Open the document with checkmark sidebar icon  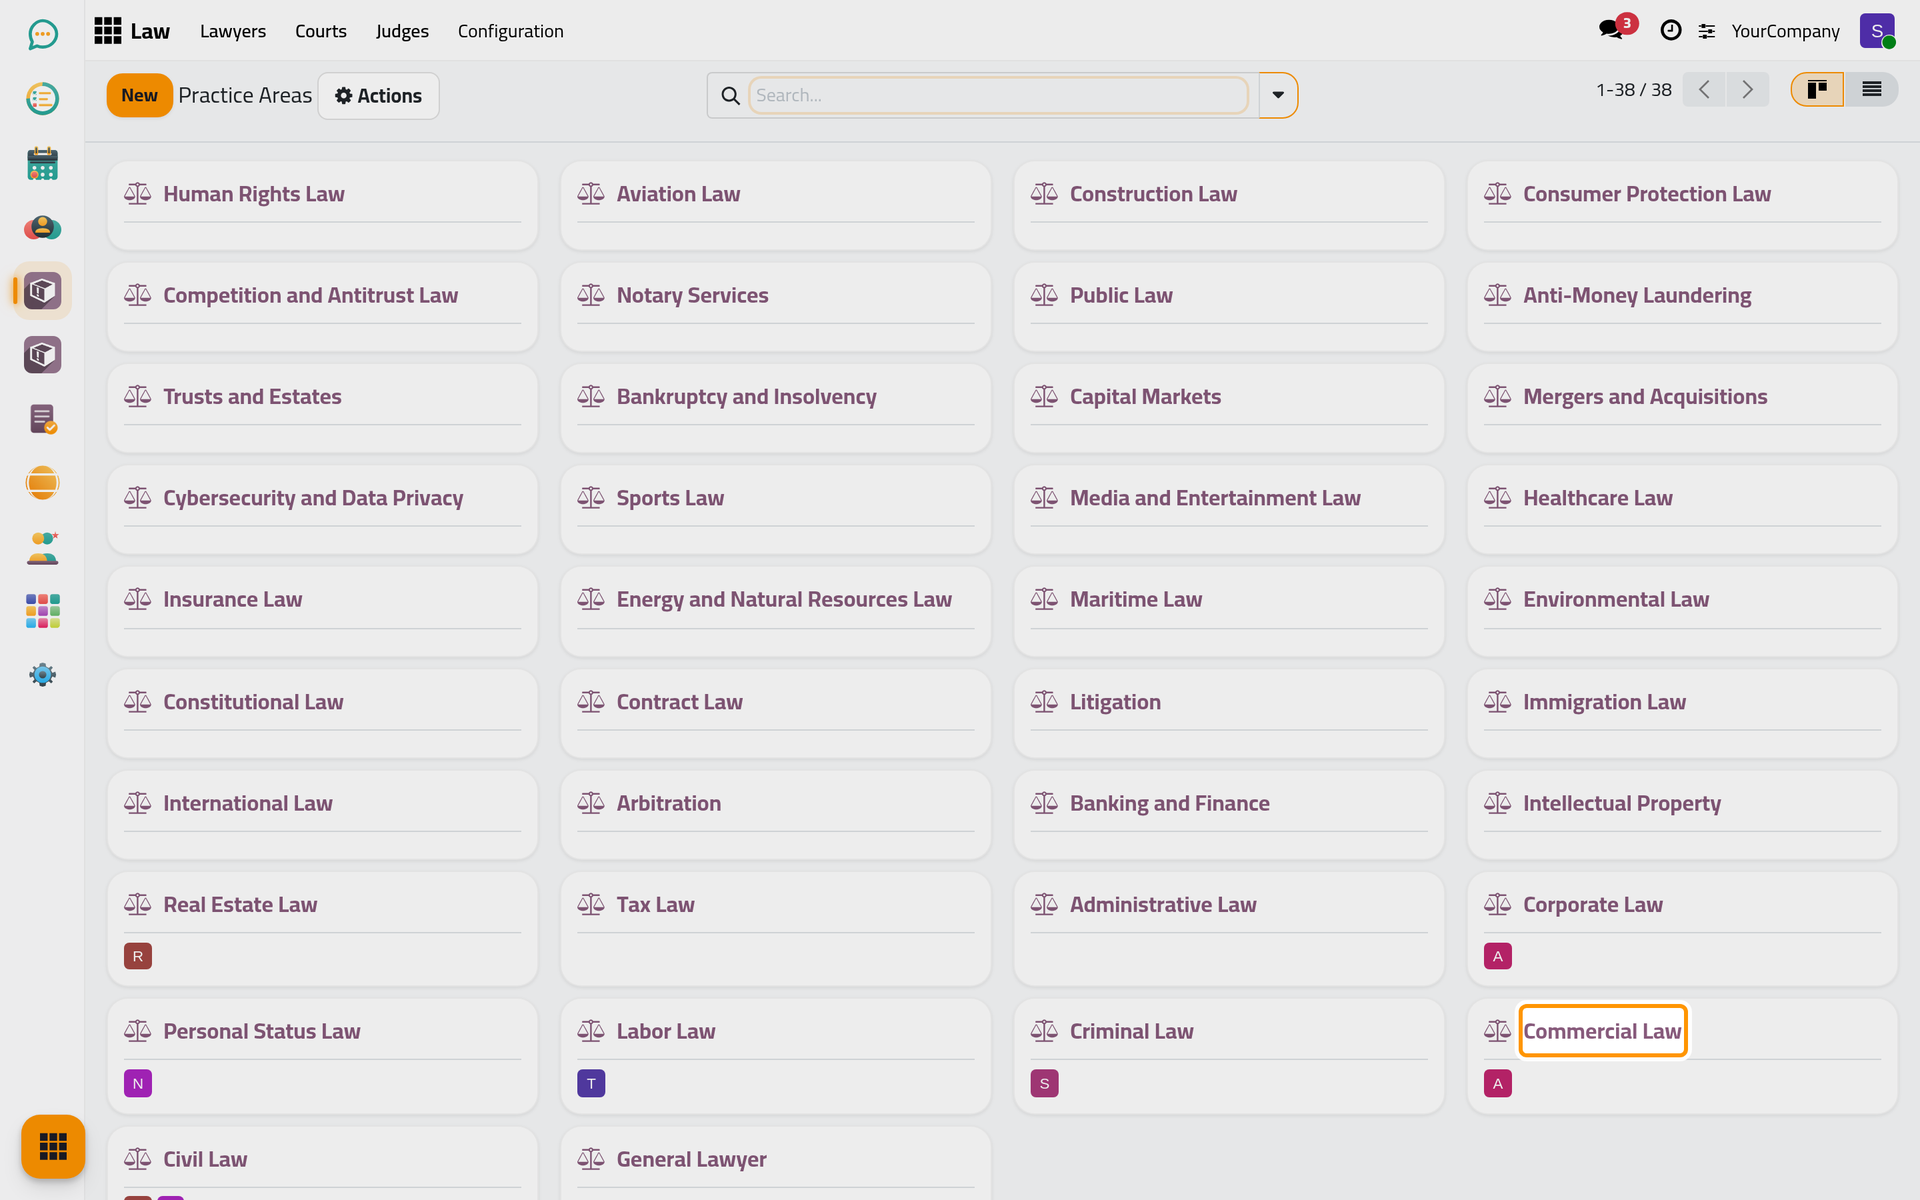(x=42, y=419)
